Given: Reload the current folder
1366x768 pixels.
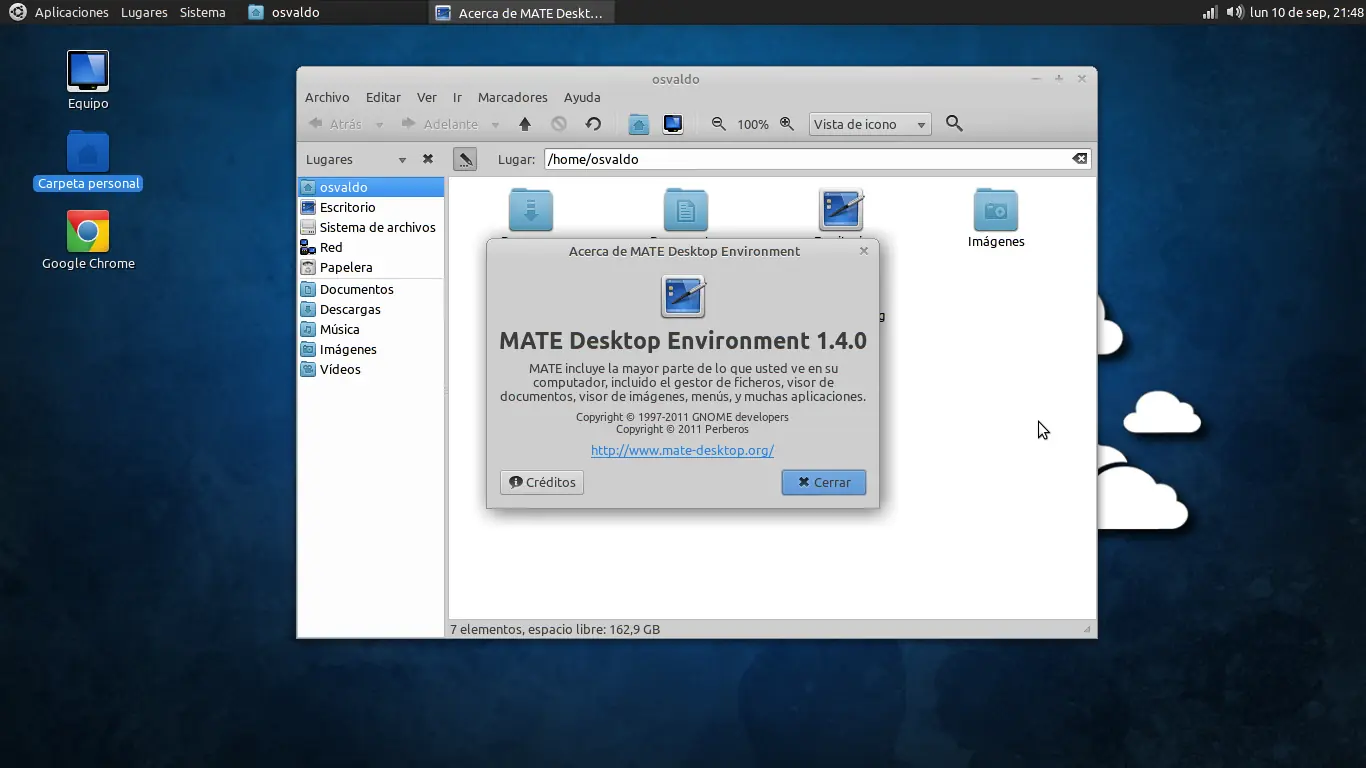Looking at the screenshot, I should tap(593, 124).
